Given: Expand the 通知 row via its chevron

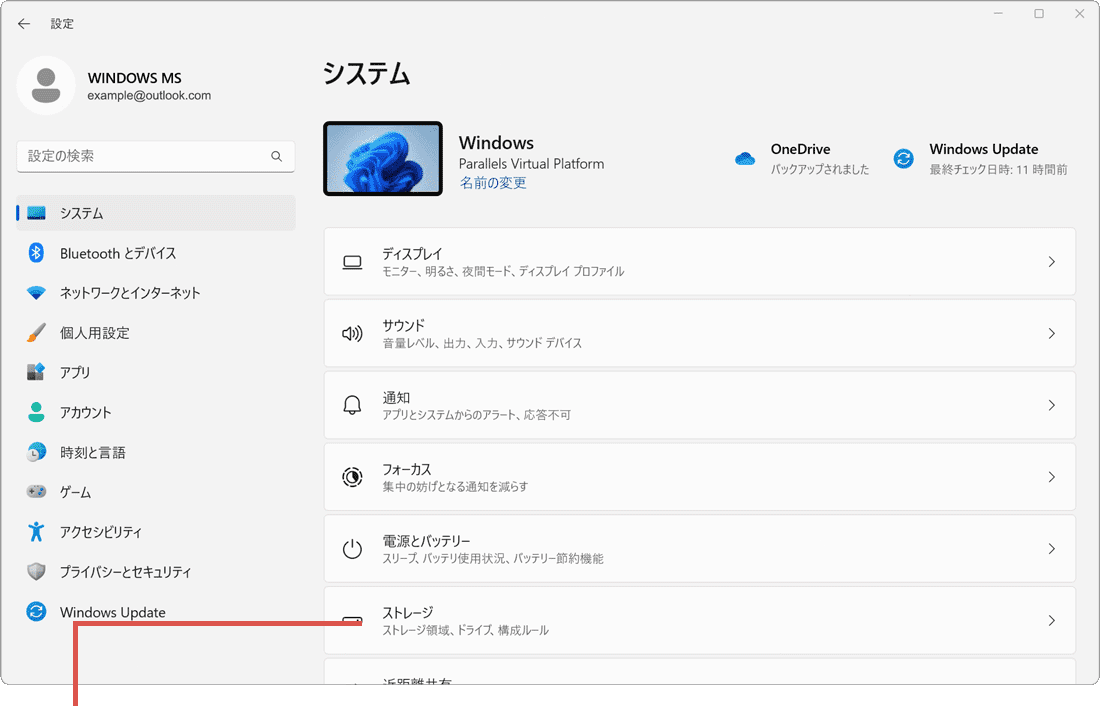Looking at the screenshot, I should pyautogui.click(x=1051, y=405).
